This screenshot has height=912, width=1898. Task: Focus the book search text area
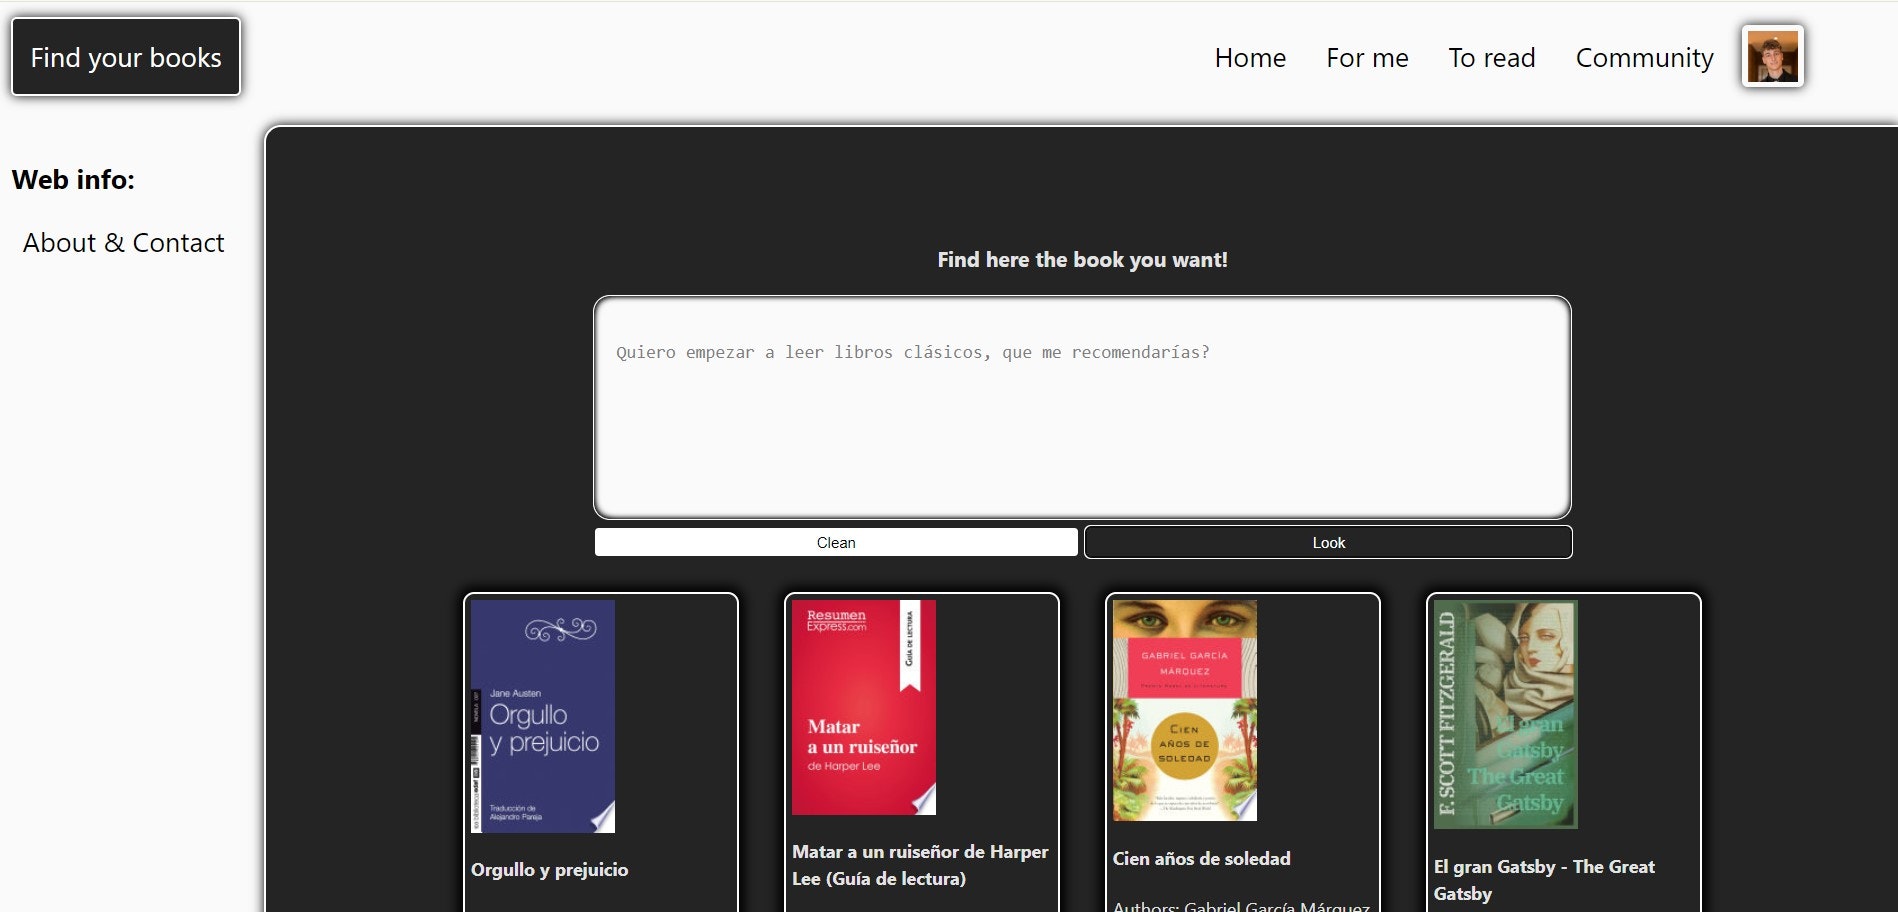pyautogui.click(x=1082, y=407)
